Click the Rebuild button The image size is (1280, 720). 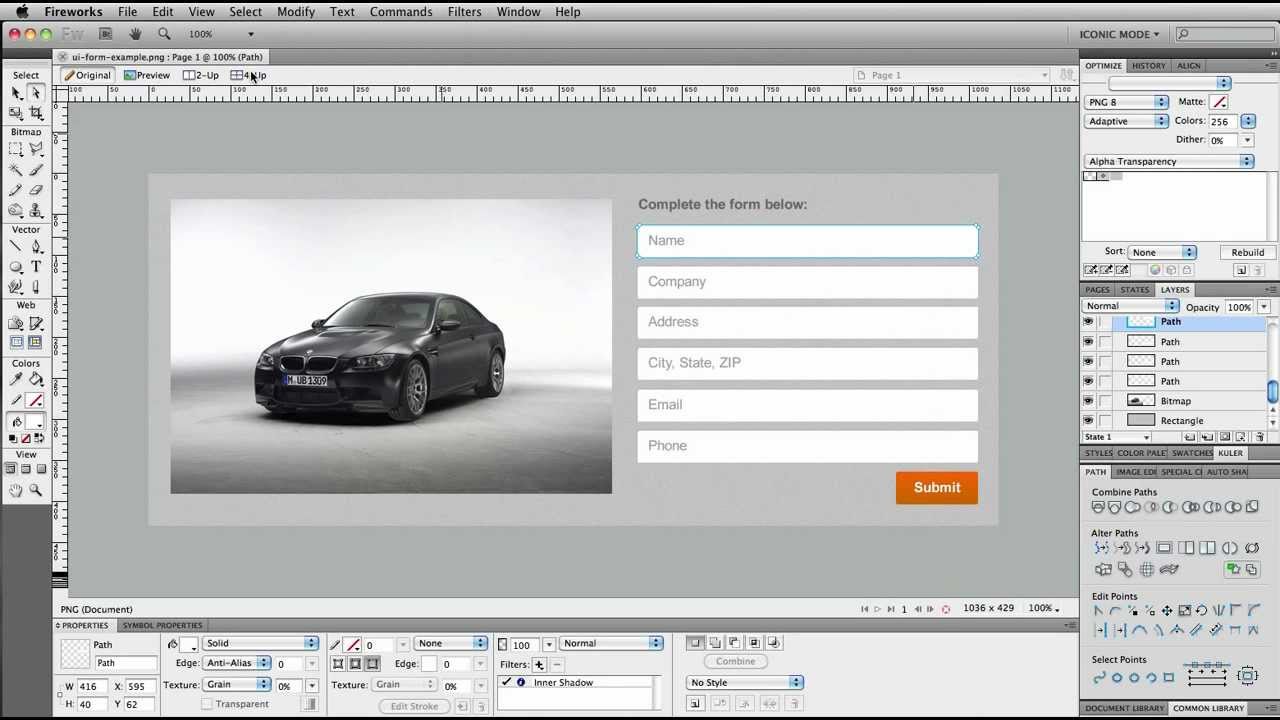1247,252
